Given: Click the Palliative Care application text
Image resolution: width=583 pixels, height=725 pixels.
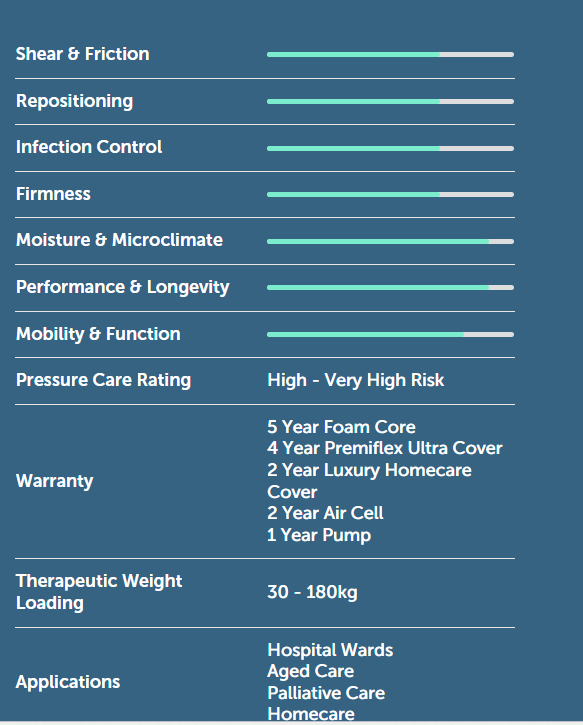Looking at the screenshot, I should pos(326,693).
